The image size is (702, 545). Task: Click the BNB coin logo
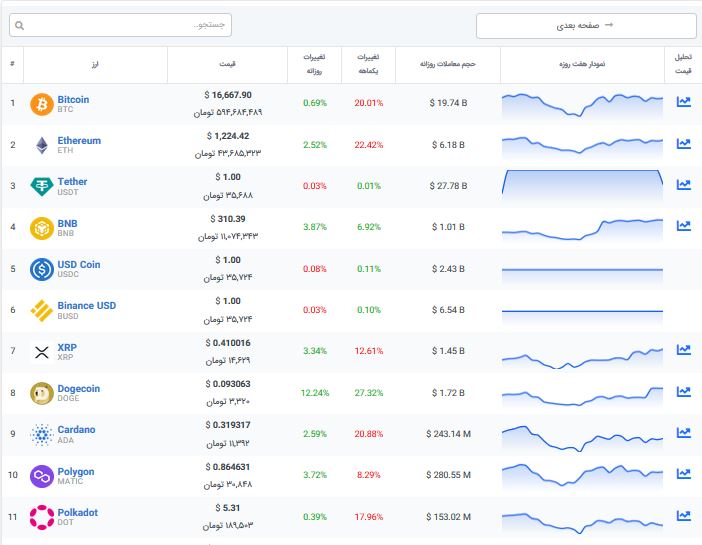tap(42, 228)
